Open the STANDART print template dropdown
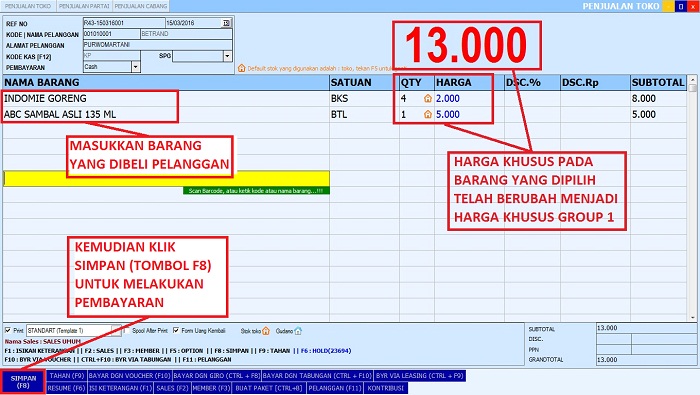Image resolution: width=700 pixels, height=395 pixels. point(116,331)
